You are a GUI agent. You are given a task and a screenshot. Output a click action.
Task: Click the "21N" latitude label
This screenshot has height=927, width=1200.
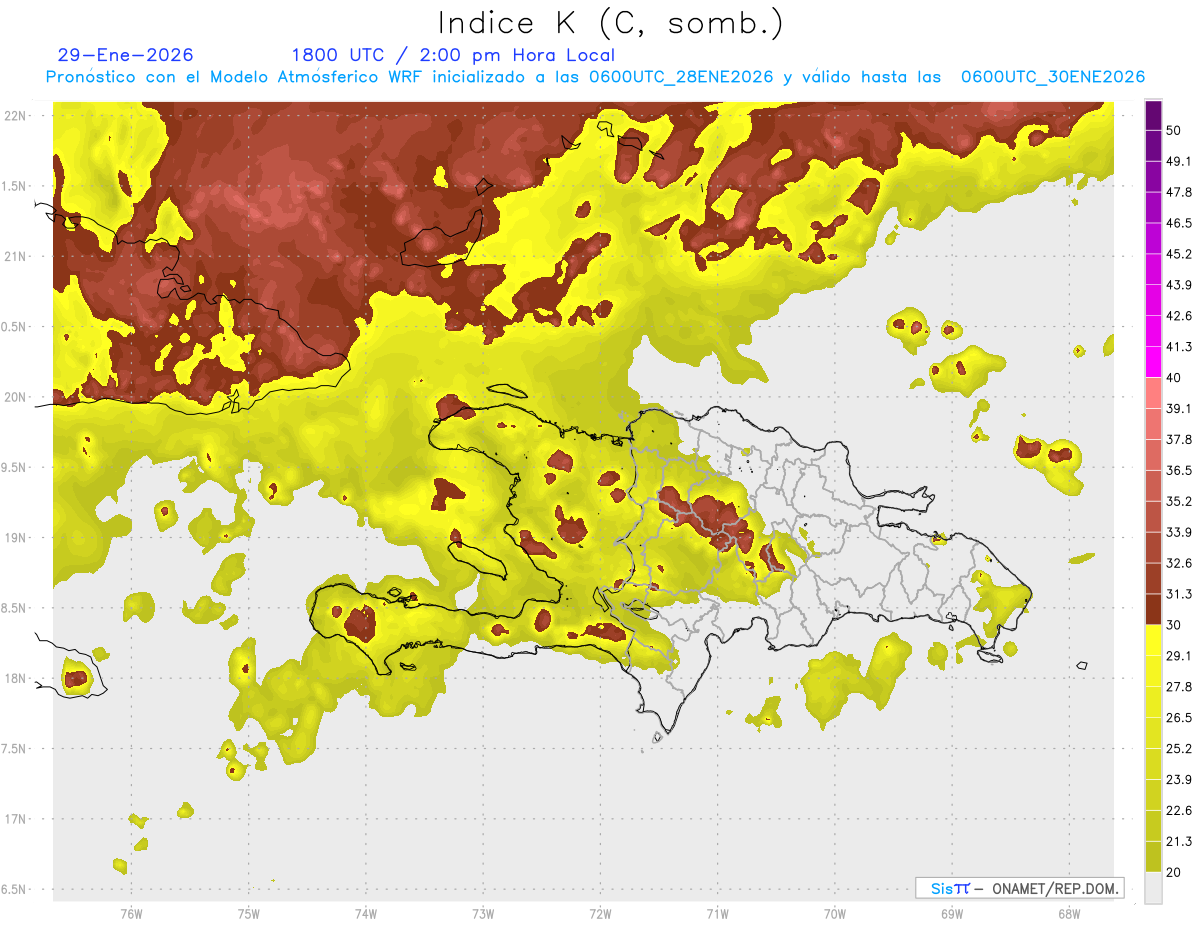tap(15, 256)
